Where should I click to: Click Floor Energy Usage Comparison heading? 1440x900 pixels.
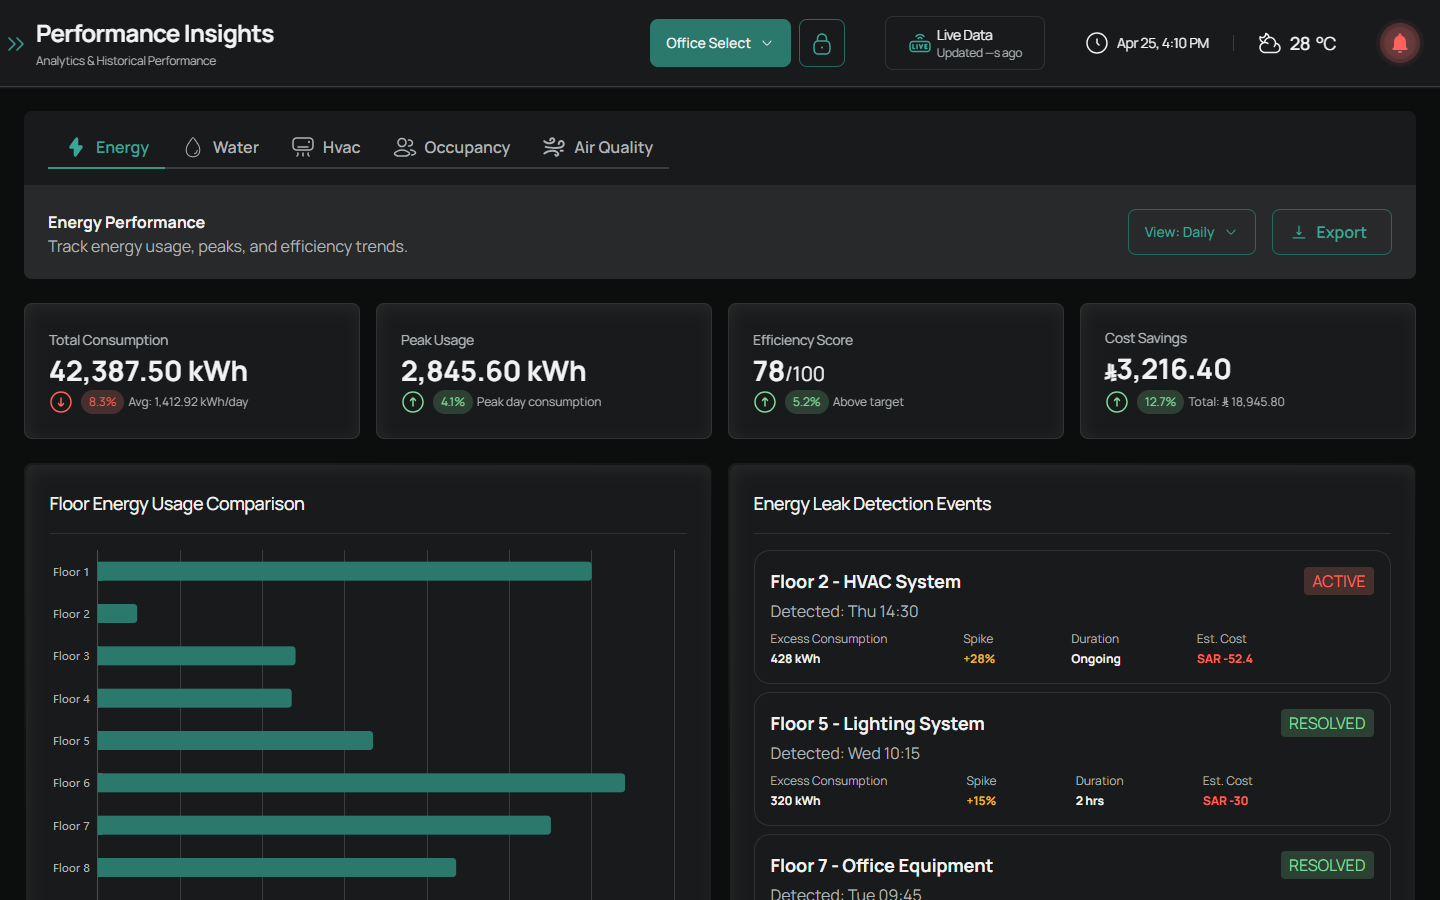point(177,504)
